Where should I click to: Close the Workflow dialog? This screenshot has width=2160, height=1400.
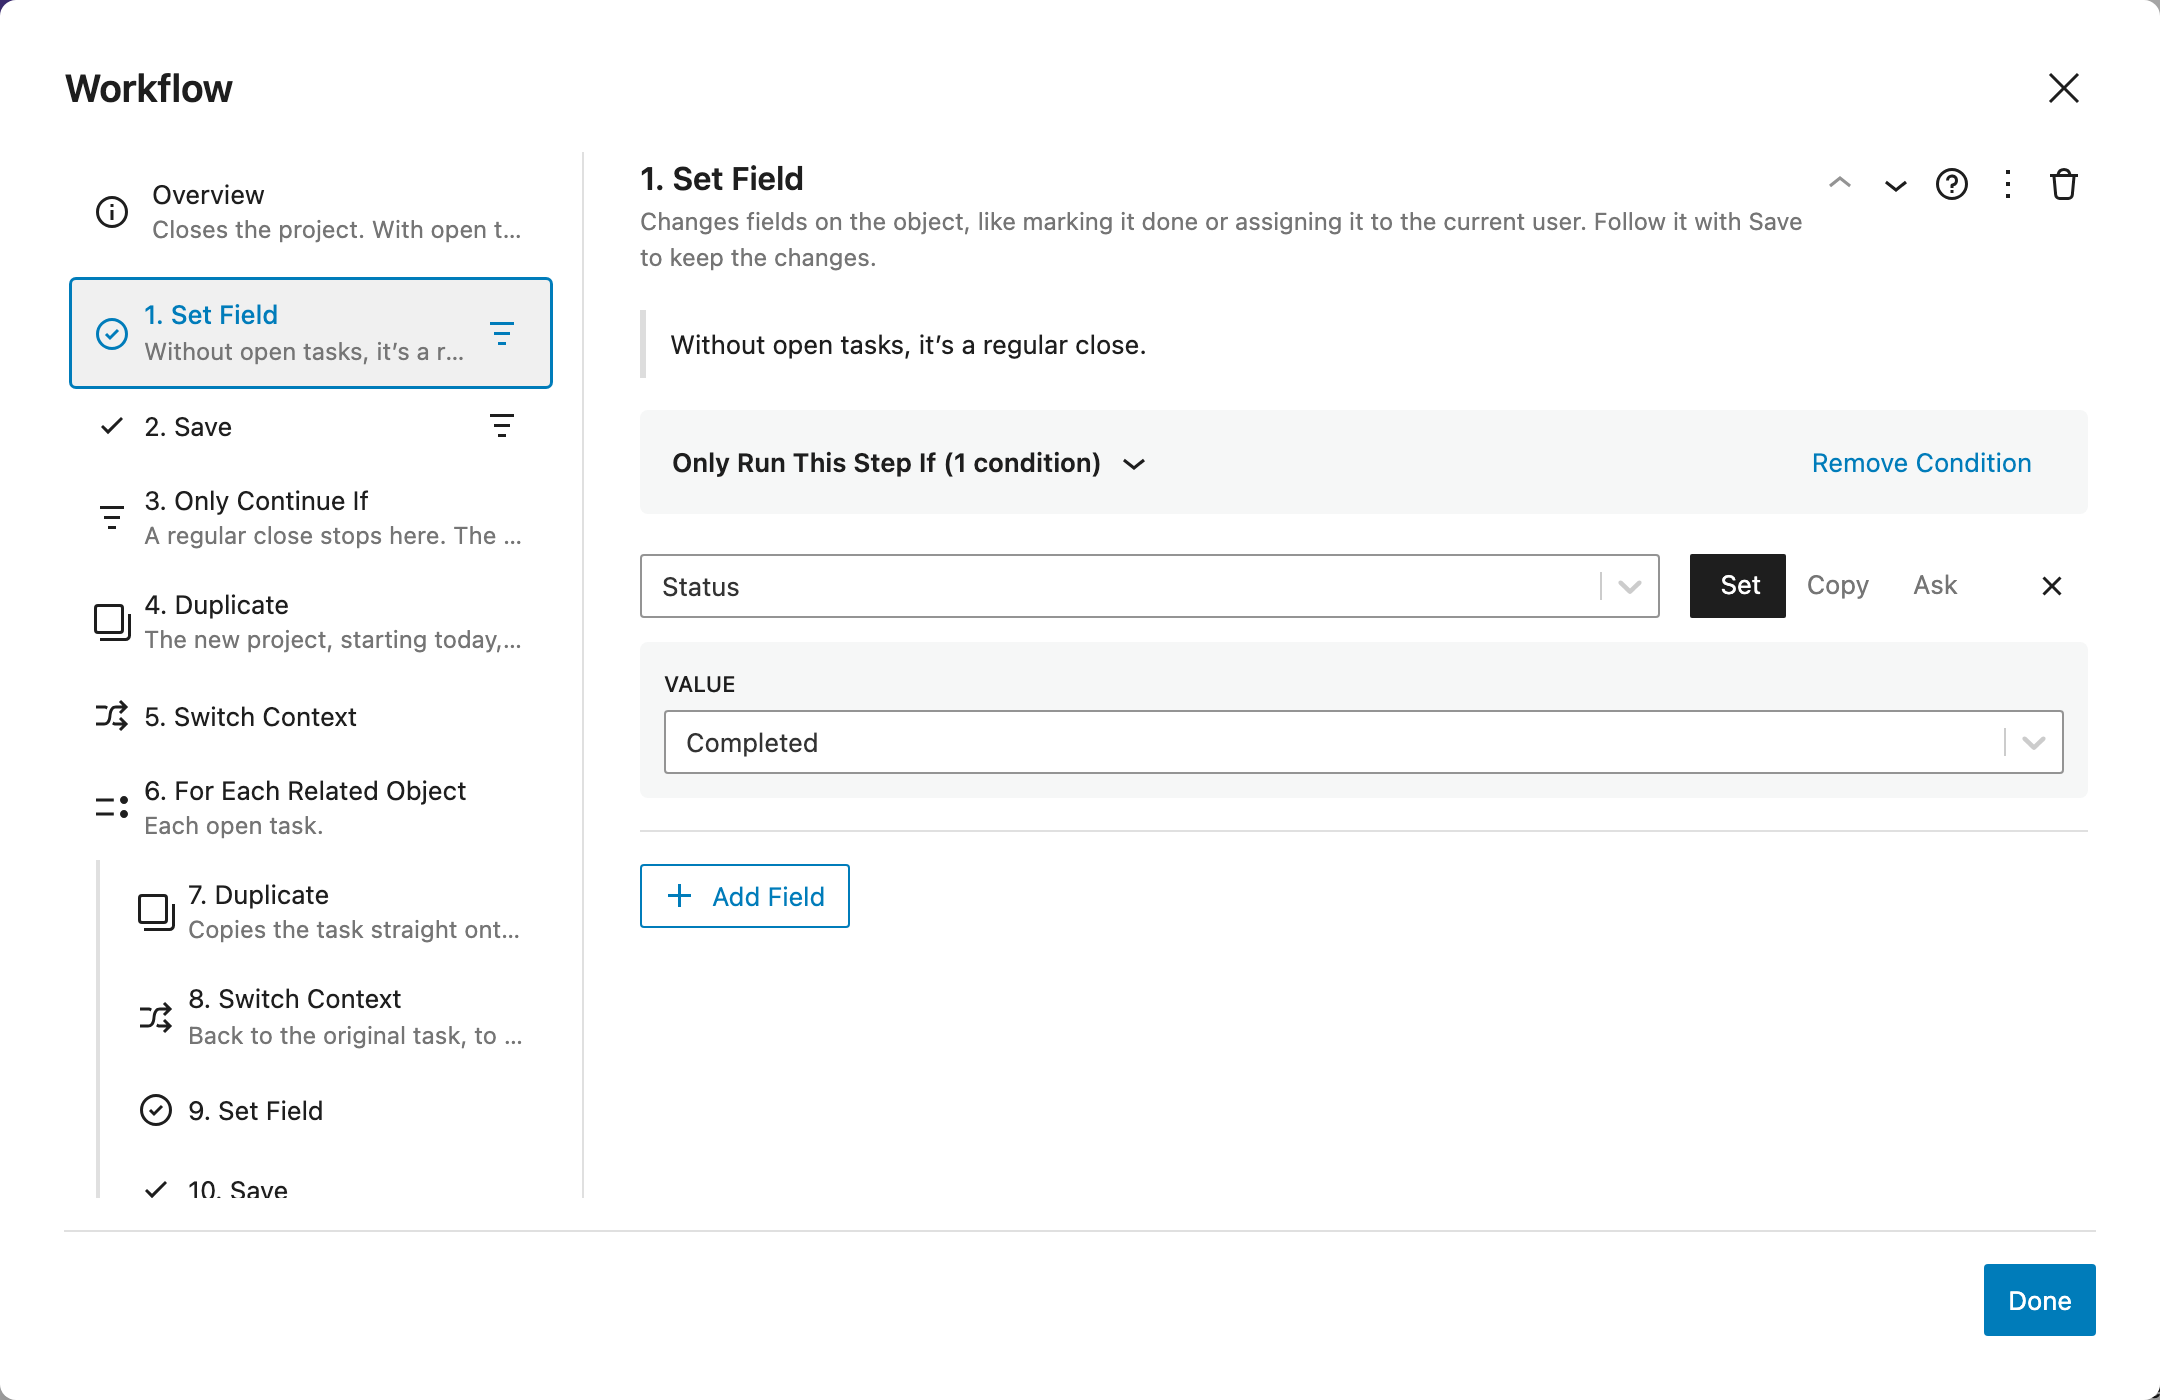[x=2064, y=88]
